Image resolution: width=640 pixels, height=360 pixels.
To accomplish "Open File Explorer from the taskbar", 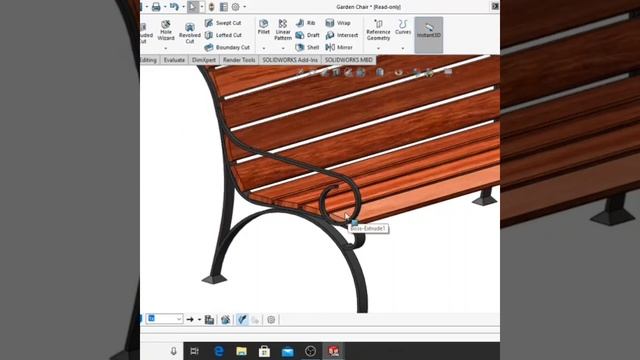I will pos(242,351).
